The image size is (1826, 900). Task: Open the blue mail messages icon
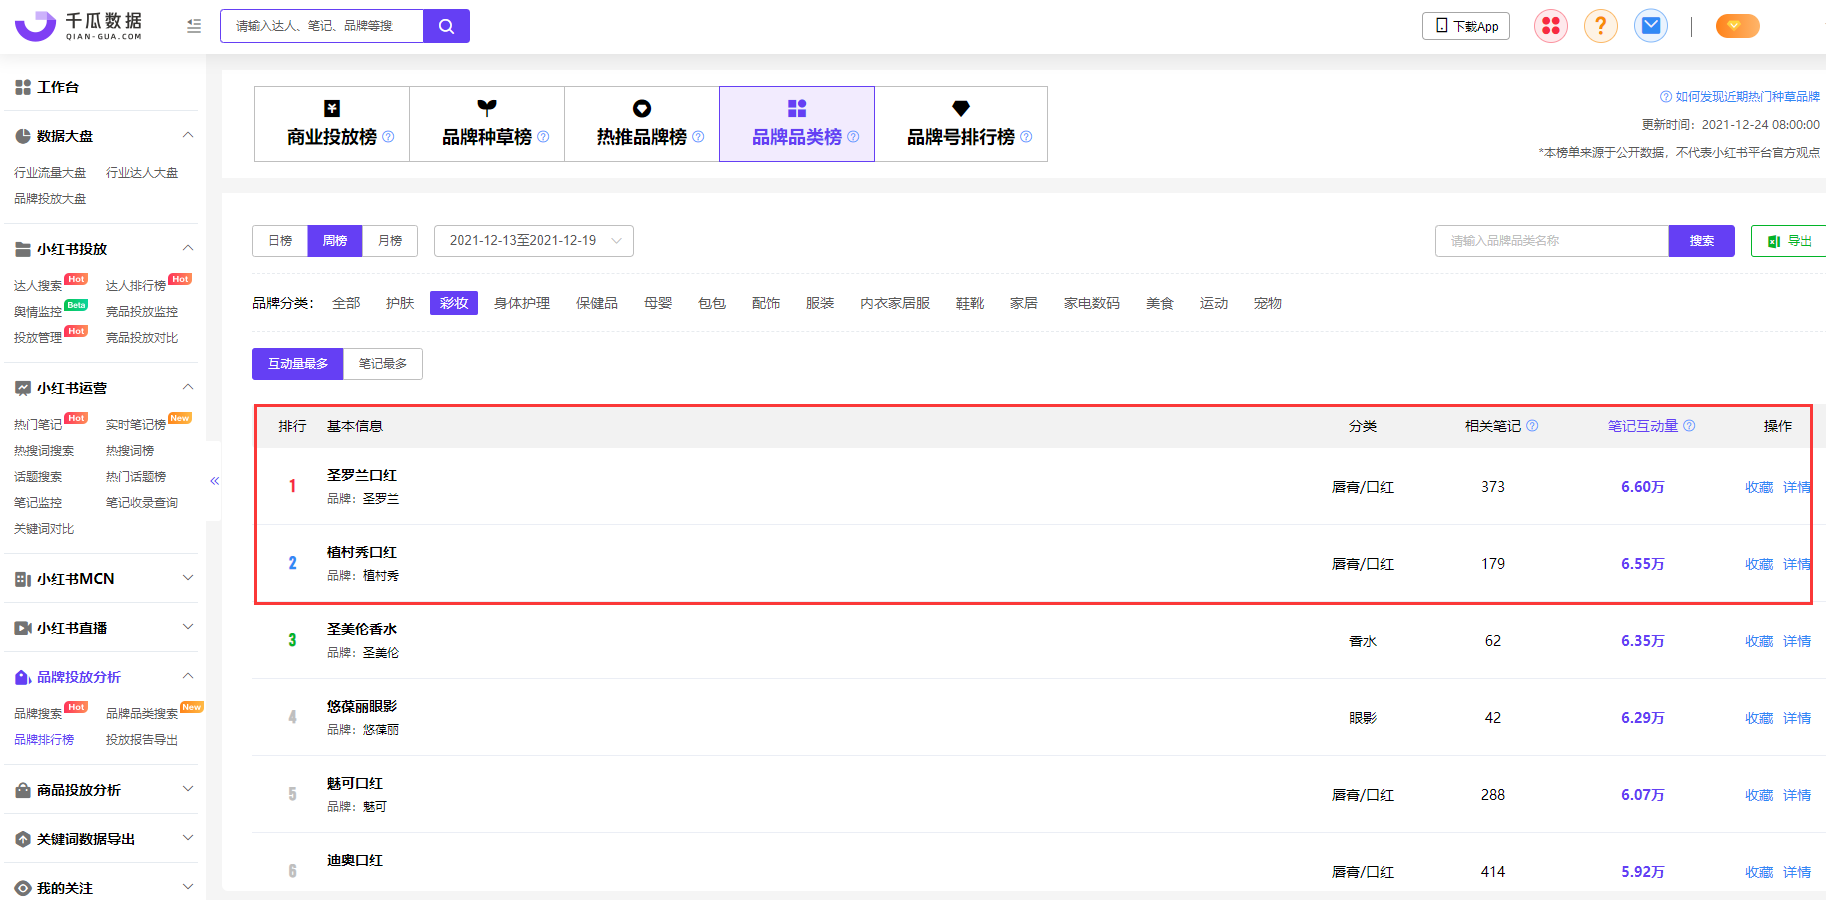1651,26
